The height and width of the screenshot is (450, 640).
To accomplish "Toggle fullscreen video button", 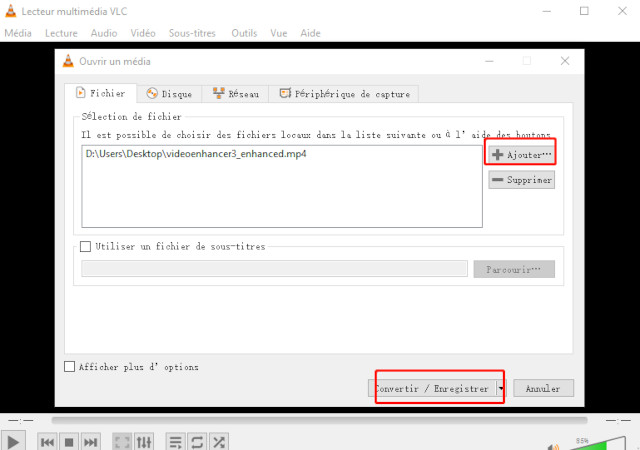I will pos(122,442).
